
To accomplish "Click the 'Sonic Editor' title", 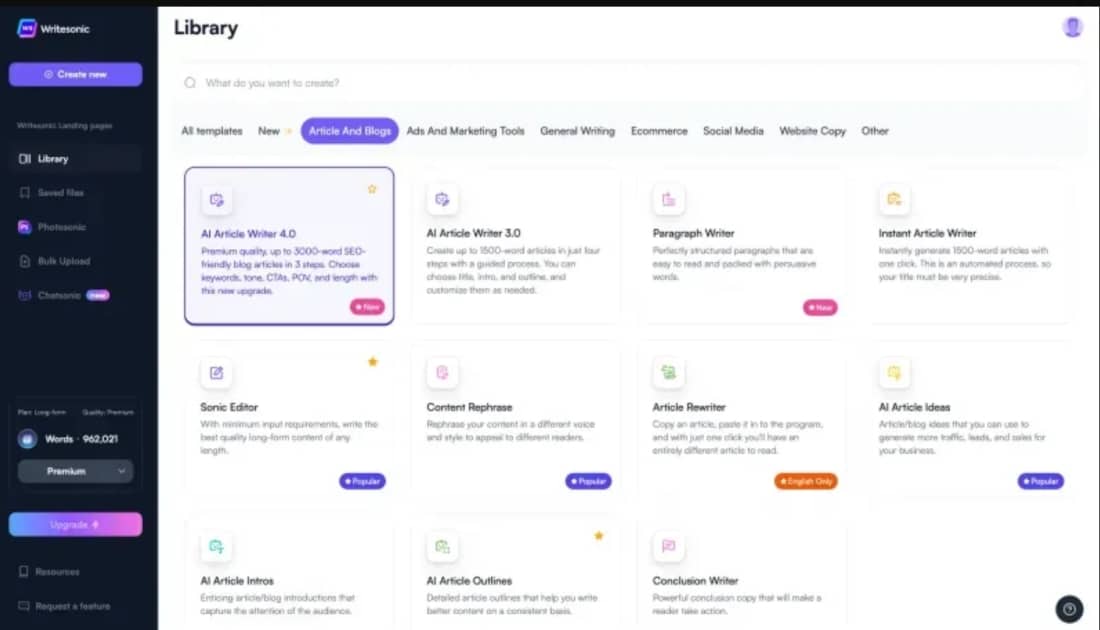I will coord(229,407).
